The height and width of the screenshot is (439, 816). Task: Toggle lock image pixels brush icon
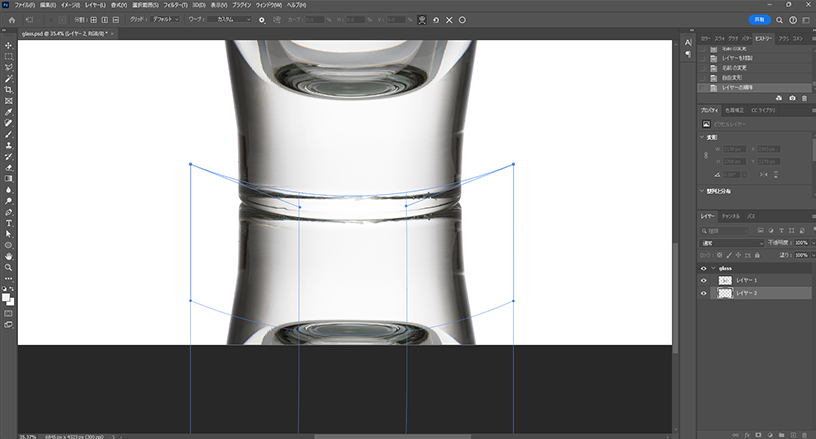(x=729, y=255)
